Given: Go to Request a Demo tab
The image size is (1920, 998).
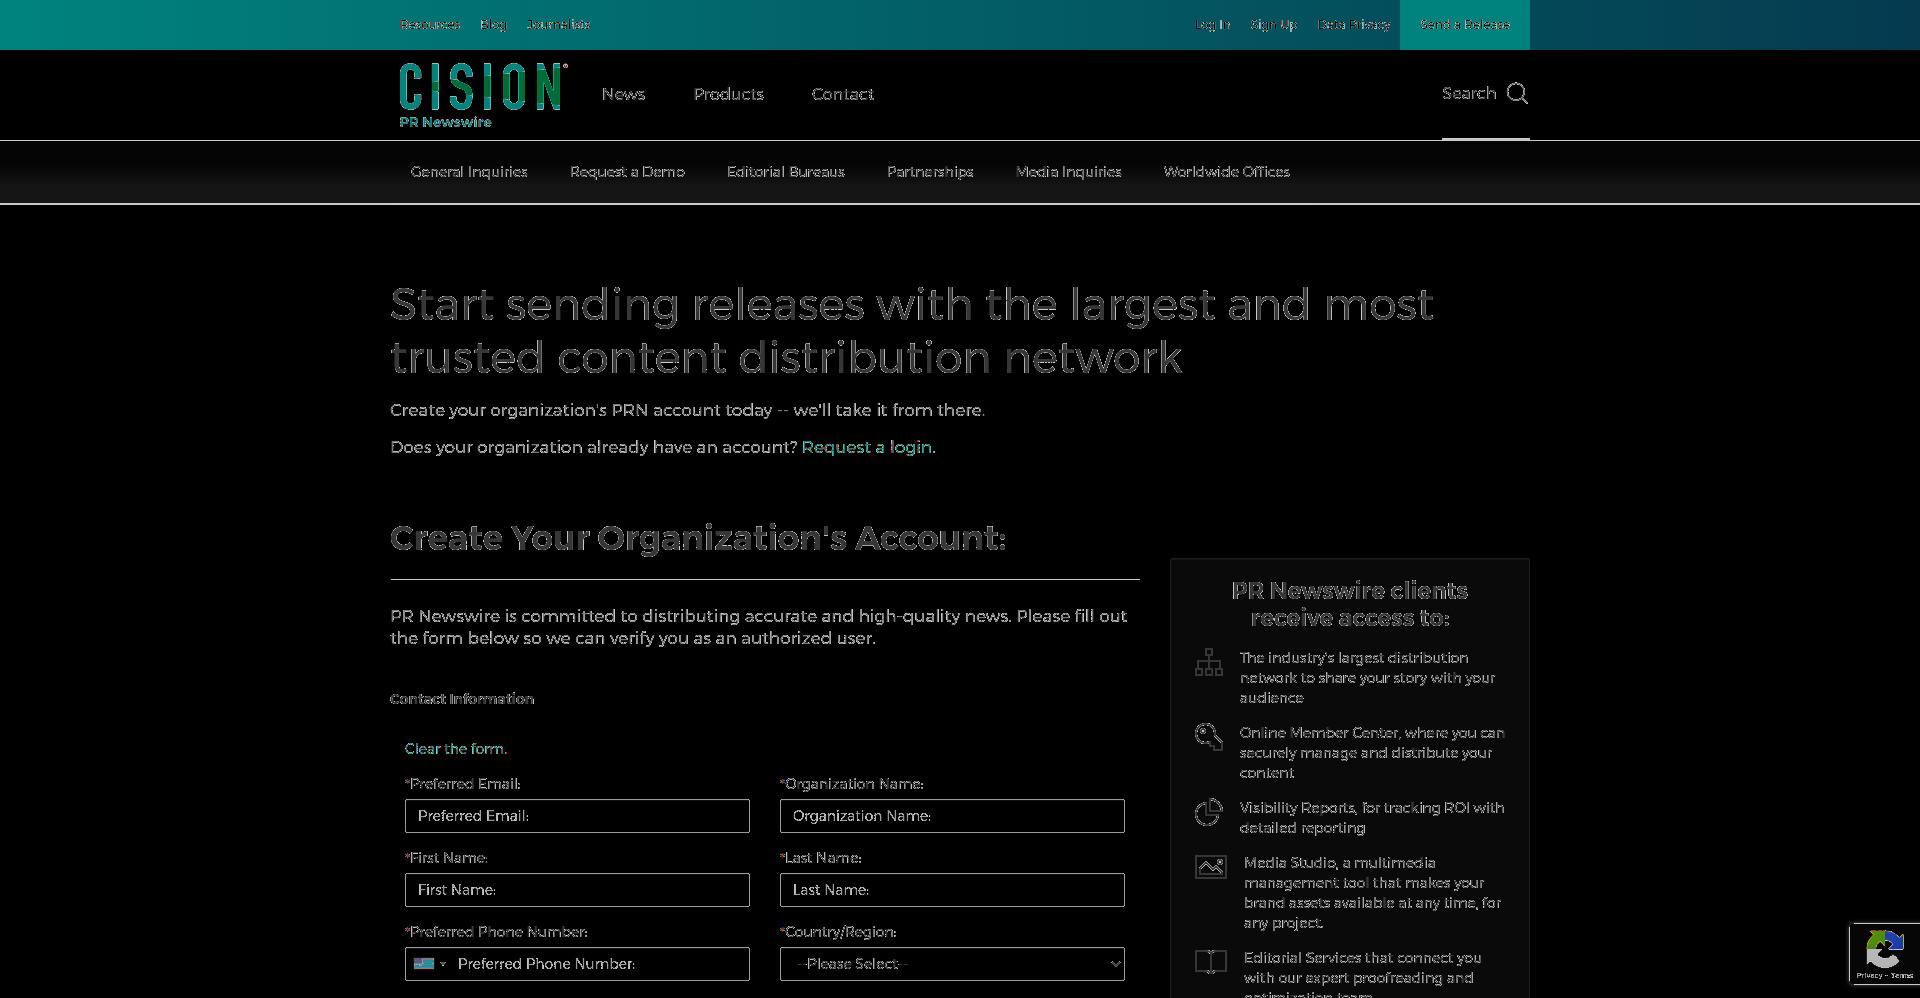Looking at the screenshot, I should (x=627, y=172).
